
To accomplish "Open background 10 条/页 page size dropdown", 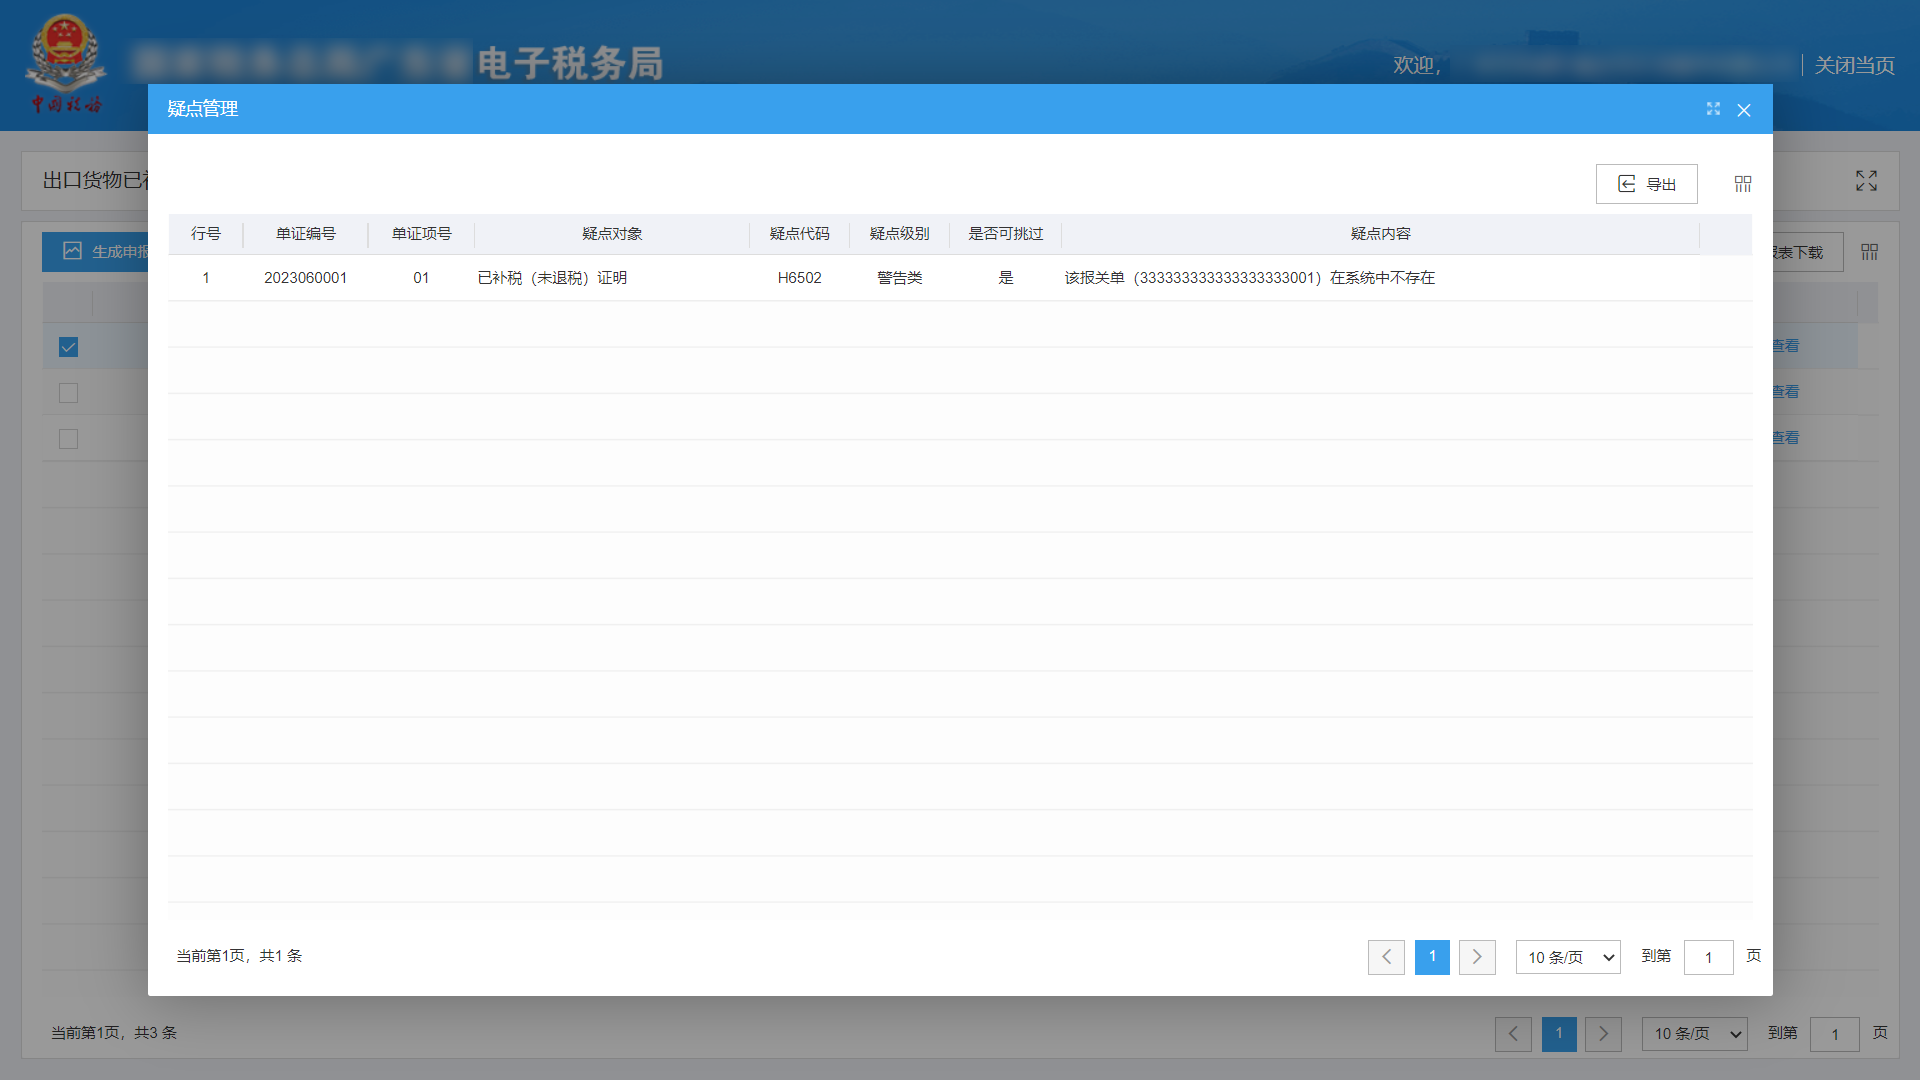I will (1694, 1034).
